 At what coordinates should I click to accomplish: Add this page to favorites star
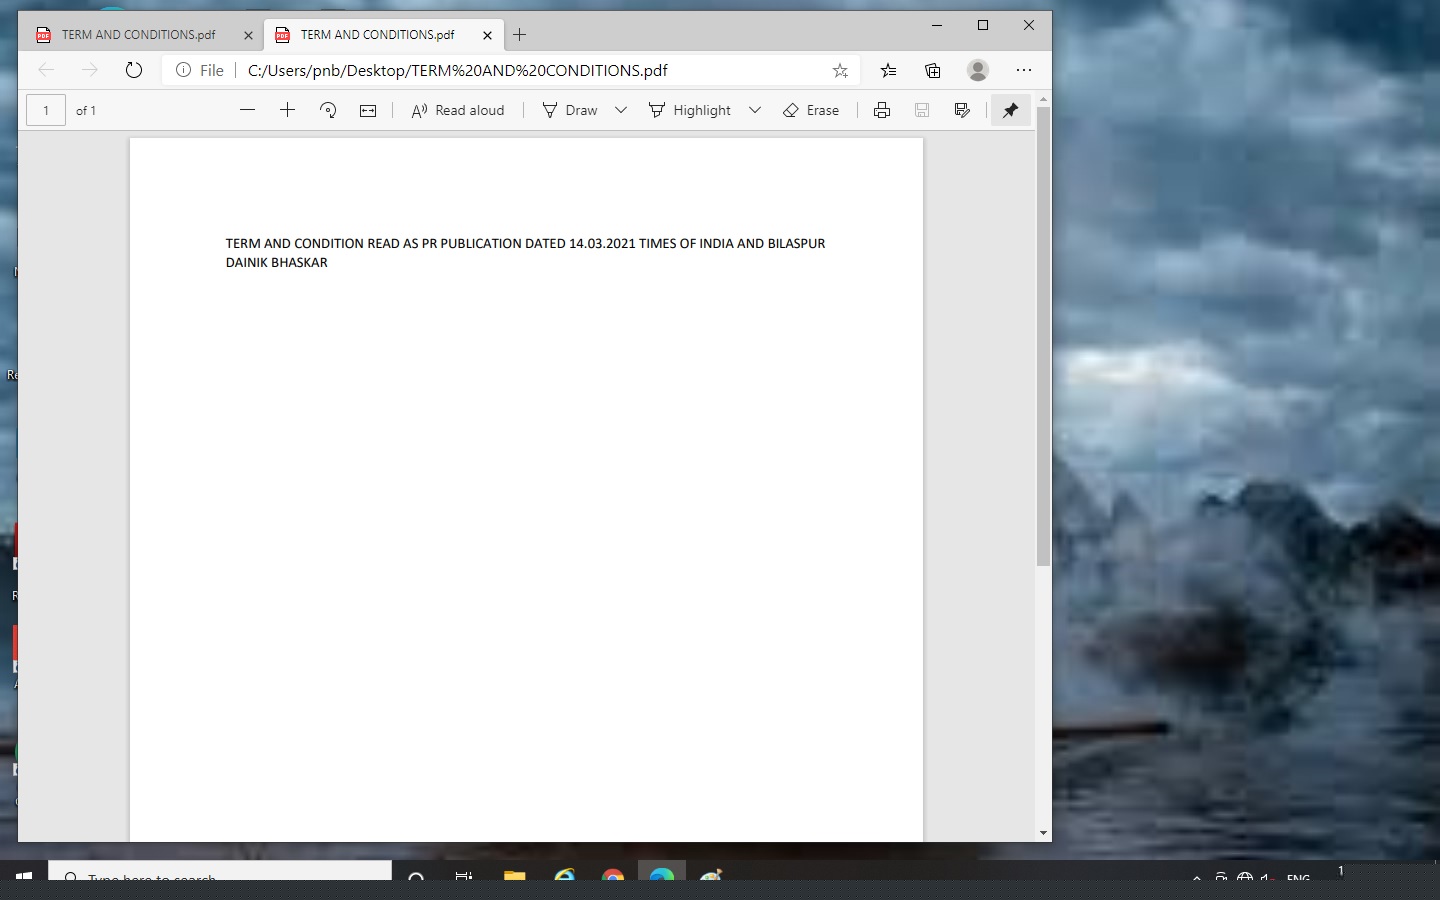(840, 70)
